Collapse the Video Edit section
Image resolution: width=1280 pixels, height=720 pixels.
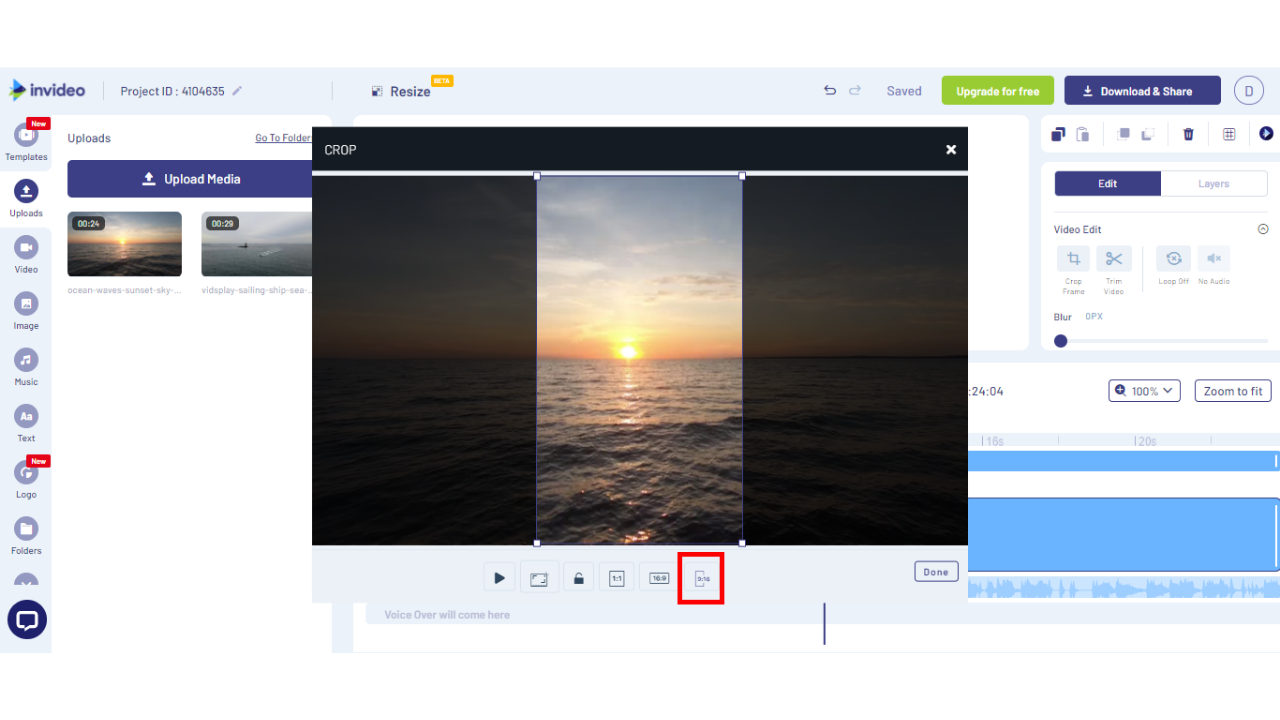(x=1263, y=228)
